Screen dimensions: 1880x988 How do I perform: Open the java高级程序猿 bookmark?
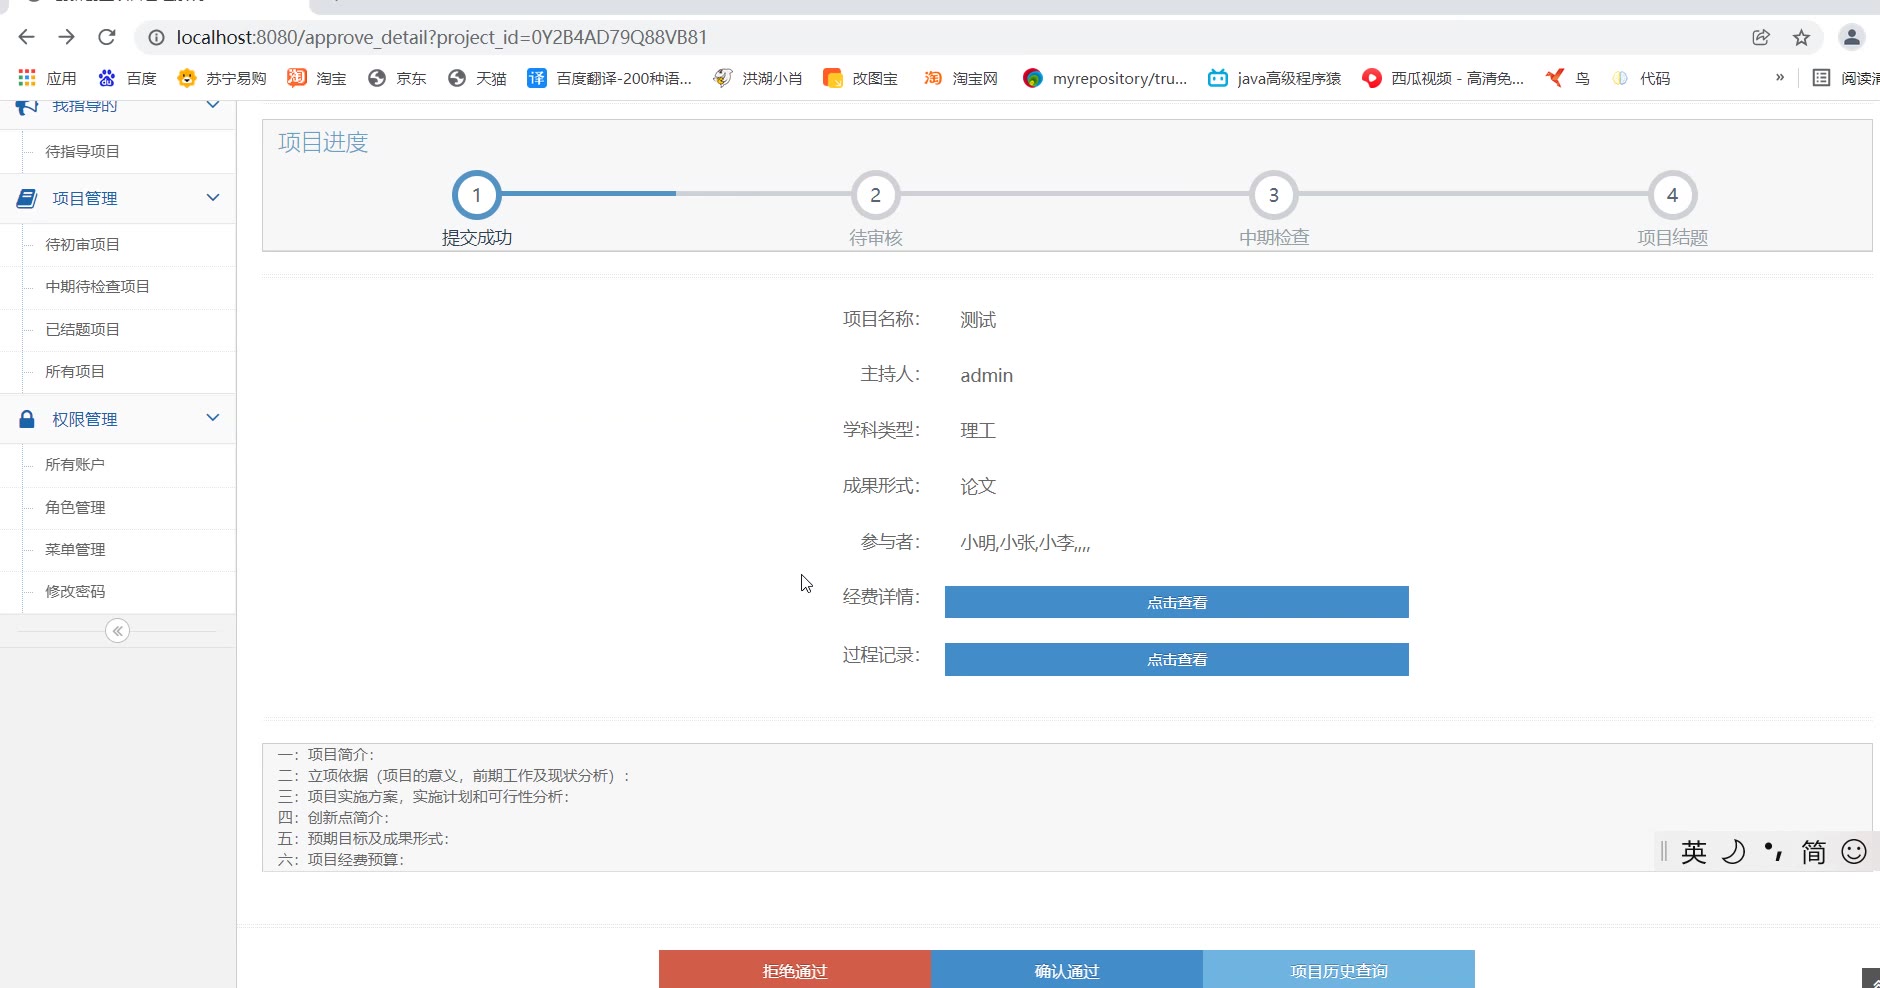click(1274, 78)
